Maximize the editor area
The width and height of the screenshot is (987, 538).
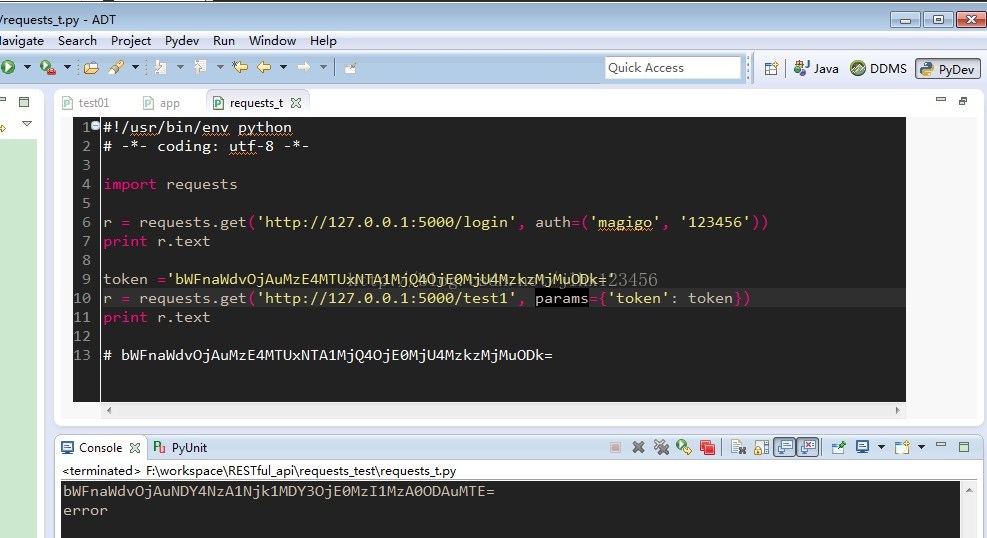click(x=963, y=101)
